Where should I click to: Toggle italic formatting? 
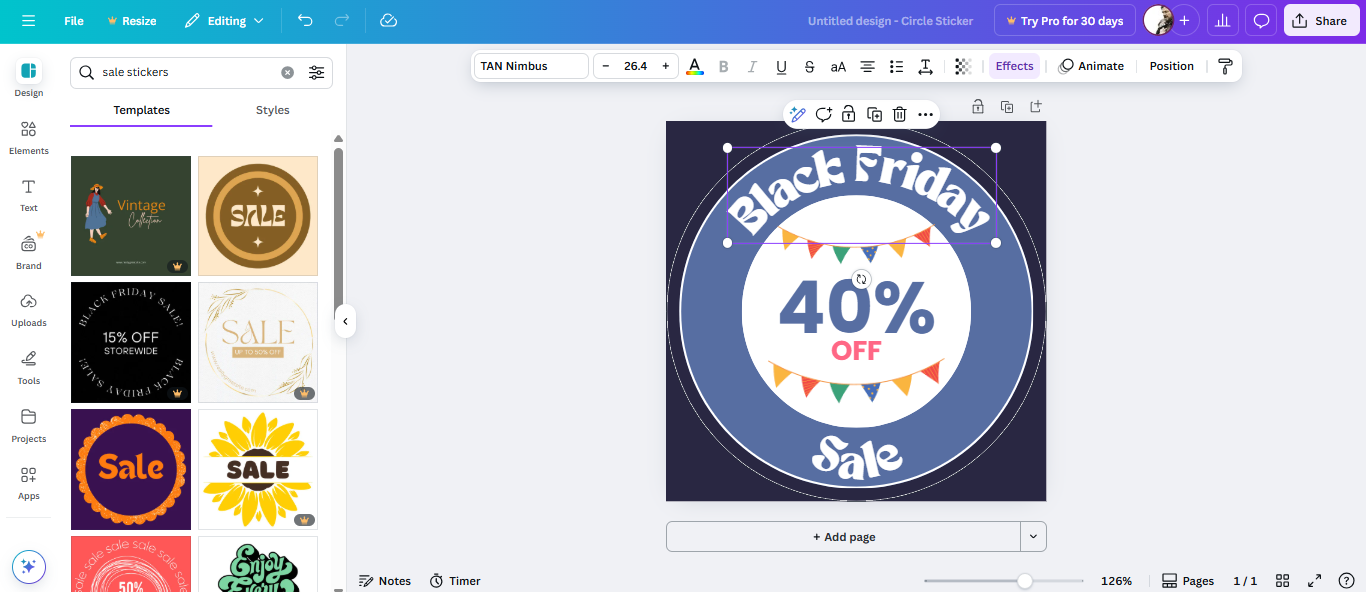pos(752,66)
